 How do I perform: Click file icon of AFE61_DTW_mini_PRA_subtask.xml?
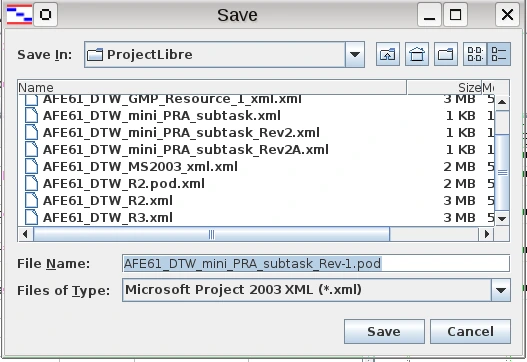pos(32,115)
